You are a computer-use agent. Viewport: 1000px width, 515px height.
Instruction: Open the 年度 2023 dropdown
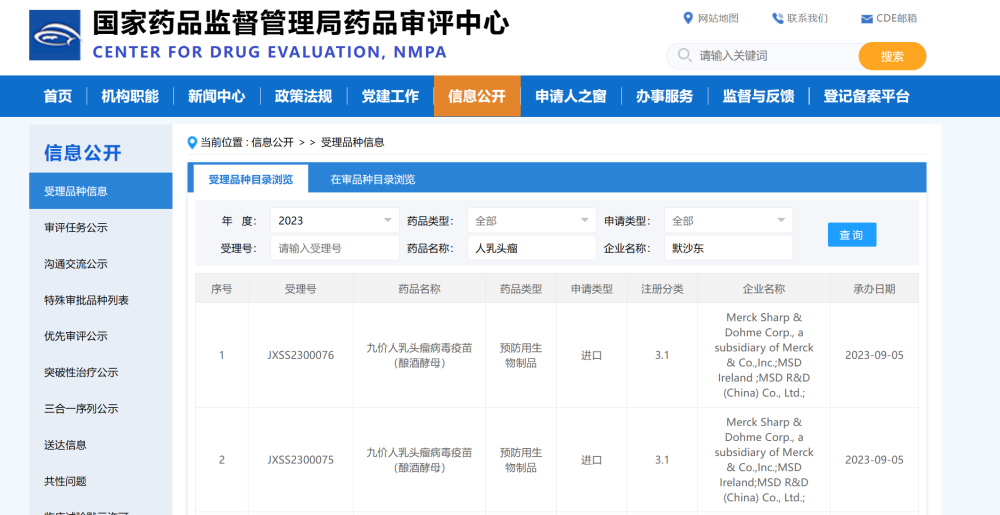coord(335,221)
